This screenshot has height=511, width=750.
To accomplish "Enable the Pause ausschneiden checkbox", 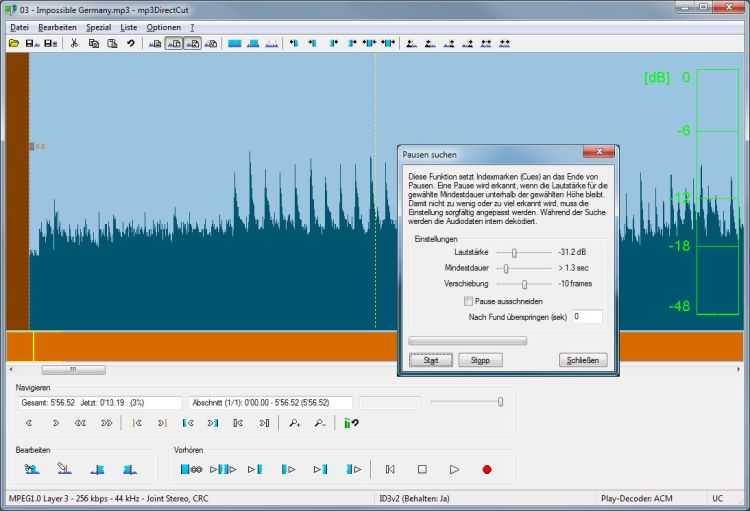I will coord(469,300).
